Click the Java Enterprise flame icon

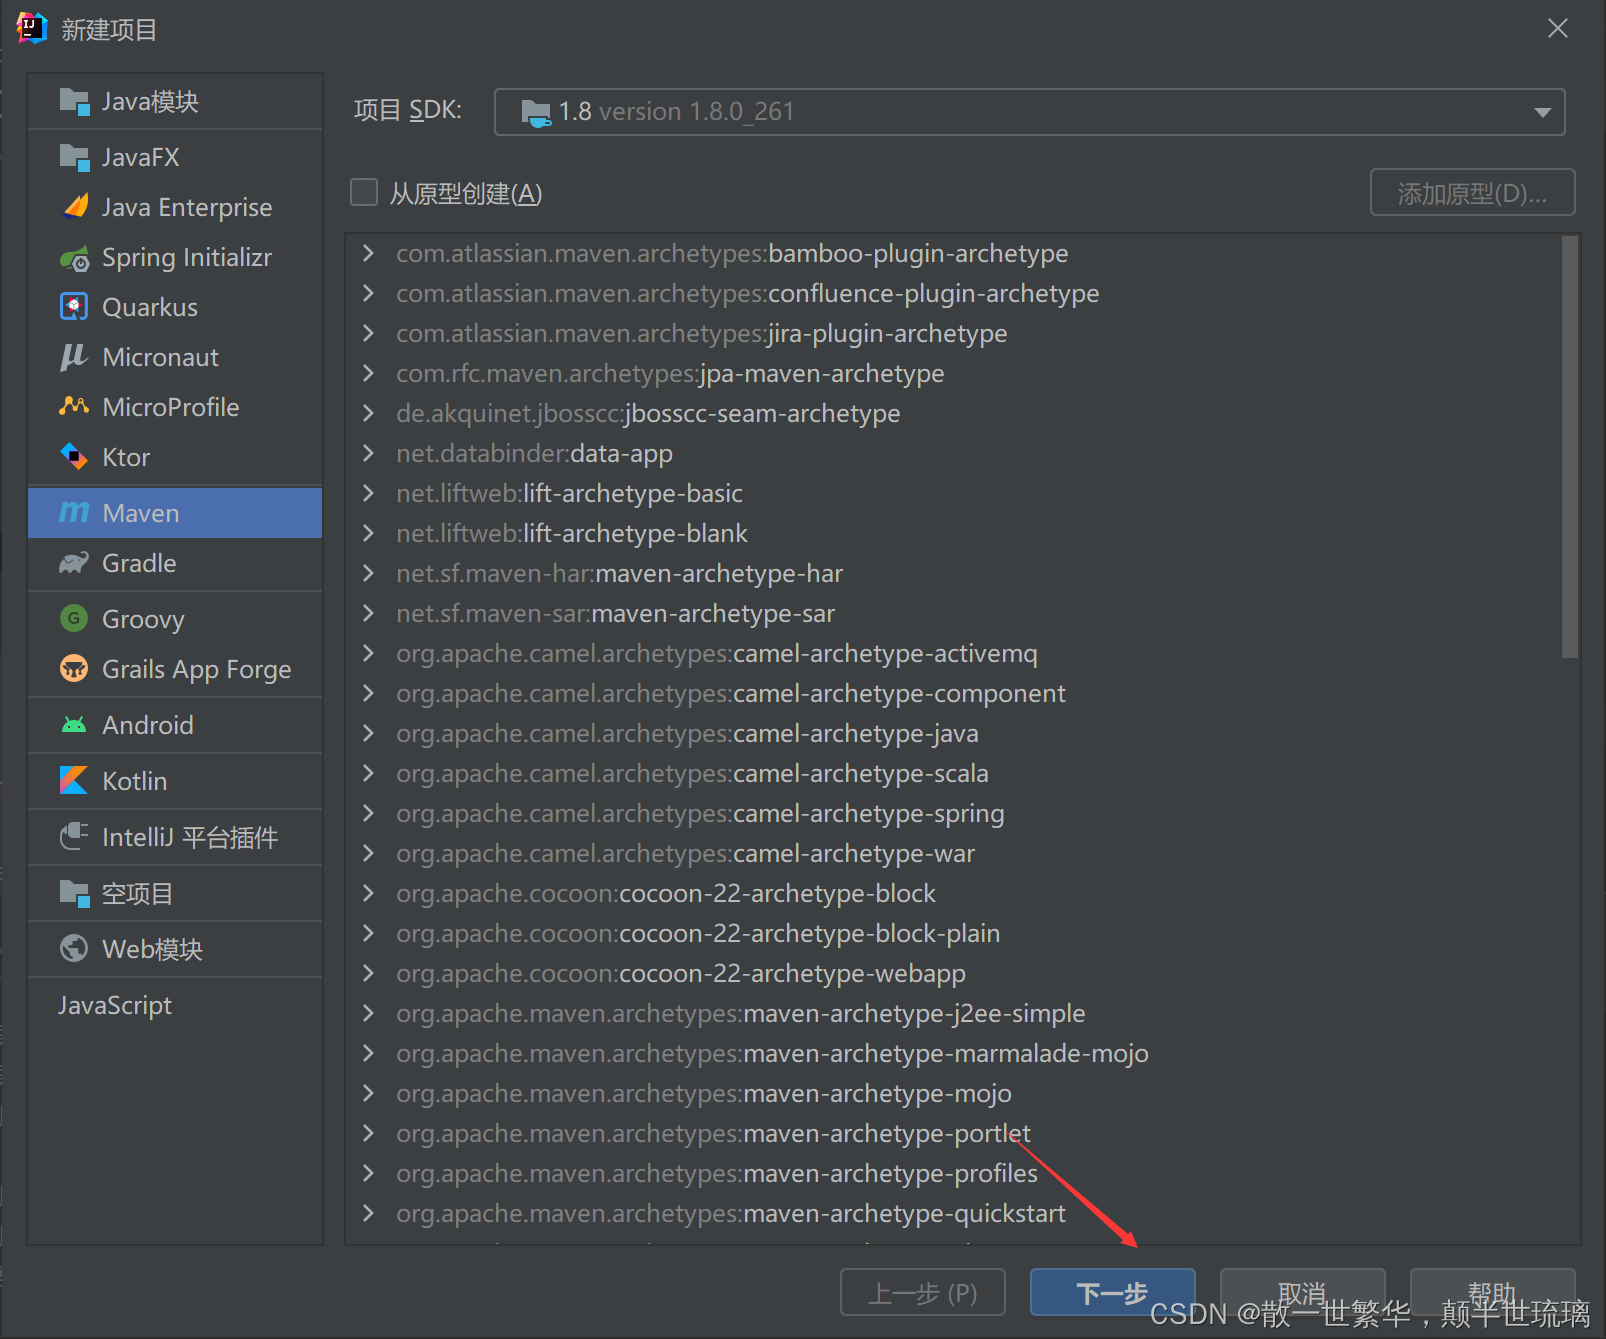[x=75, y=207]
